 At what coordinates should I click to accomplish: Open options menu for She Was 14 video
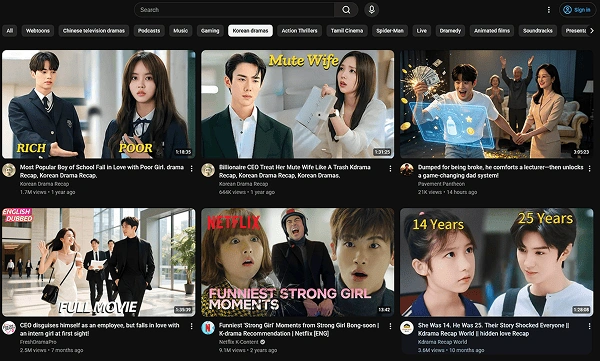pos(589,327)
